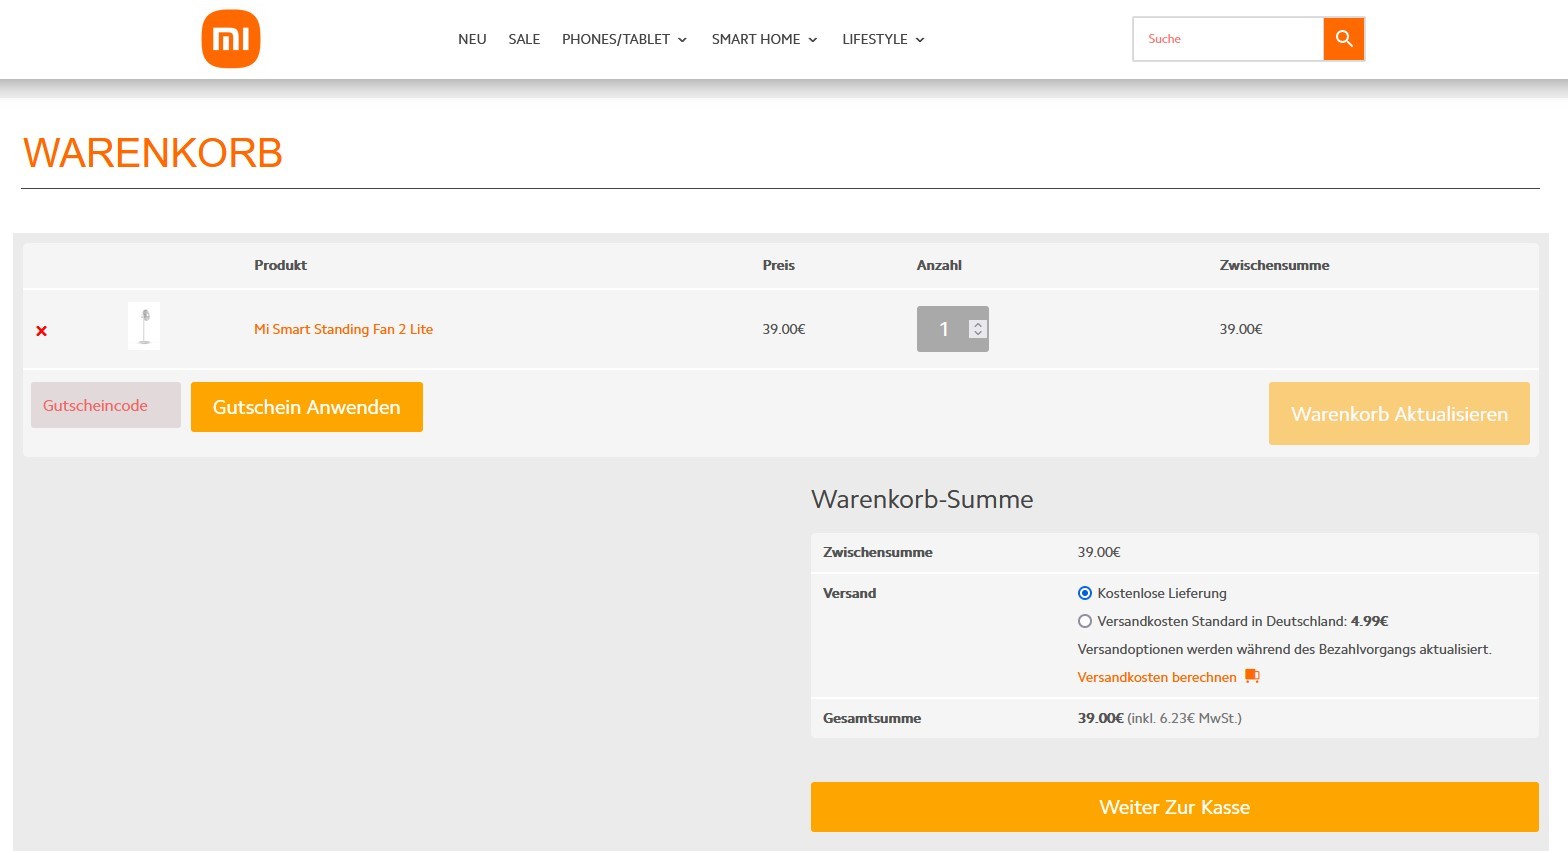
Task: Click the Versand row label
Action: [849, 593]
